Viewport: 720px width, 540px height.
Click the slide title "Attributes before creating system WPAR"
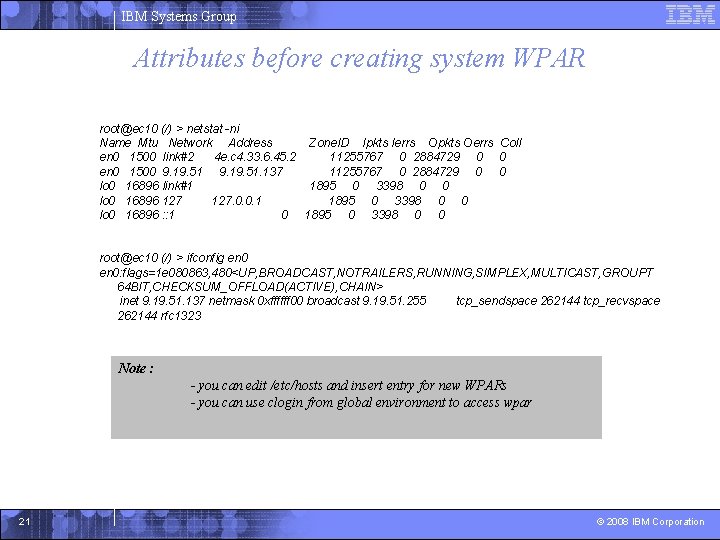360,58
